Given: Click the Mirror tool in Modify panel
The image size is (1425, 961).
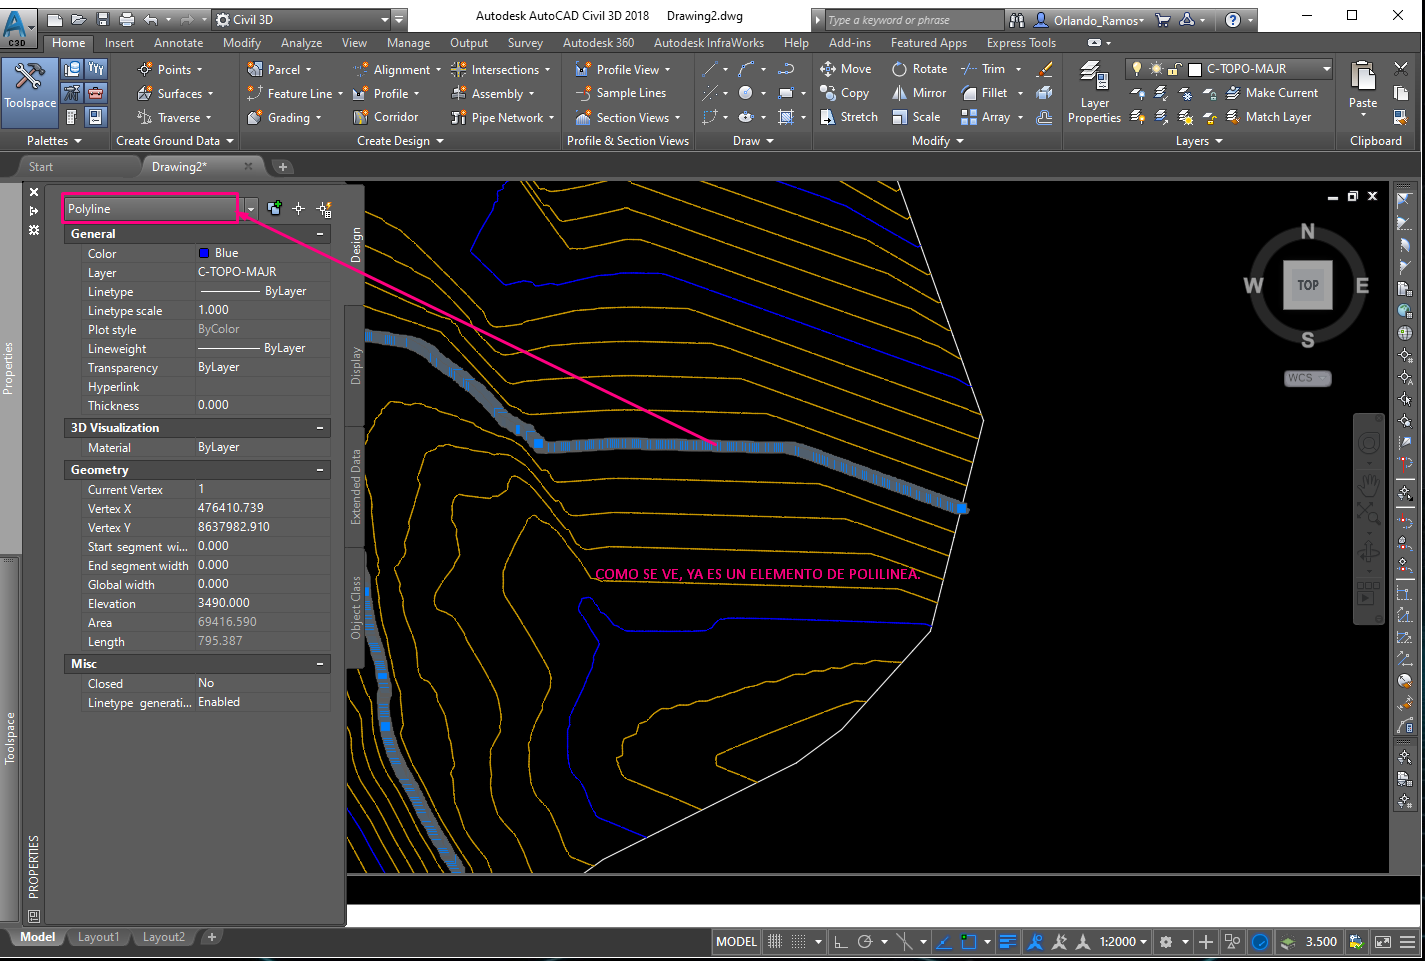Looking at the screenshot, I should (918, 92).
